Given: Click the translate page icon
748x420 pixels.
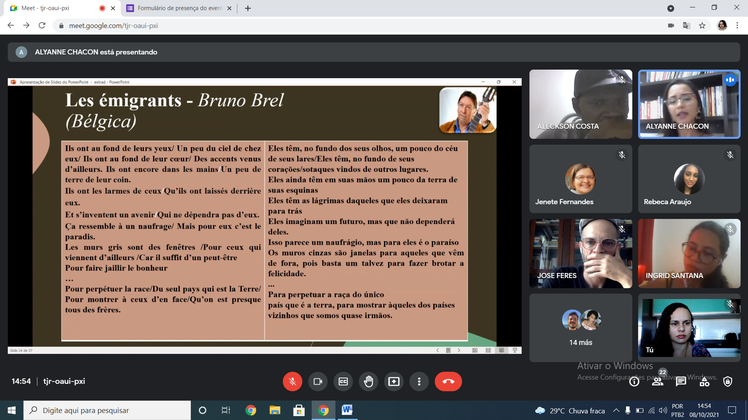Looking at the screenshot, I should pyautogui.click(x=686, y=25).
